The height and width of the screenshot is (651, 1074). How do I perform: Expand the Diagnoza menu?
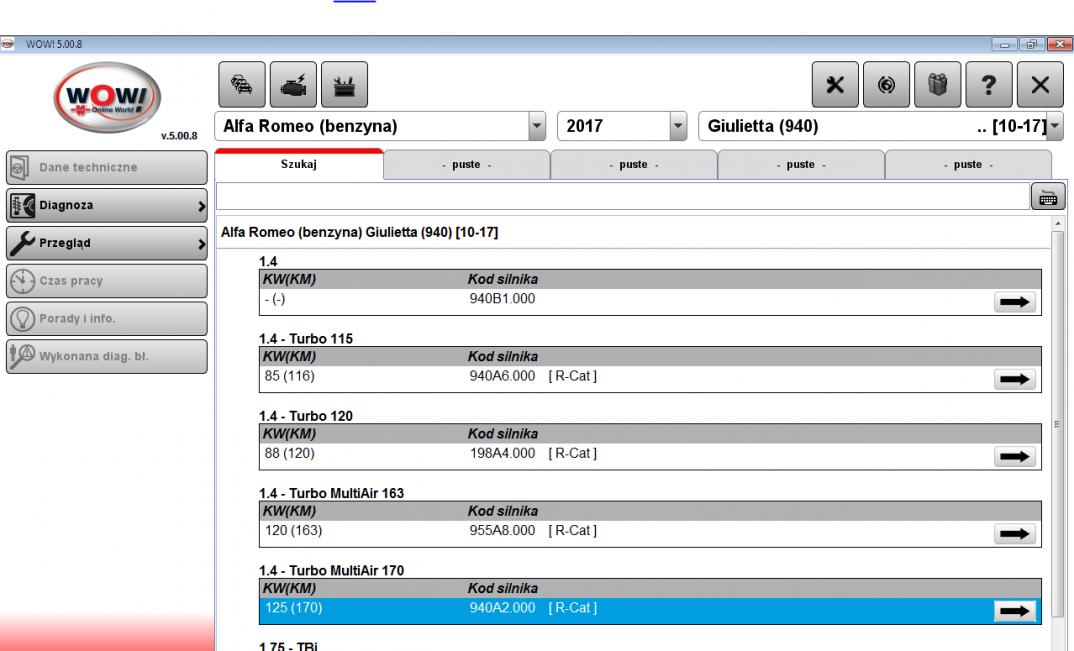click(107, 205)
